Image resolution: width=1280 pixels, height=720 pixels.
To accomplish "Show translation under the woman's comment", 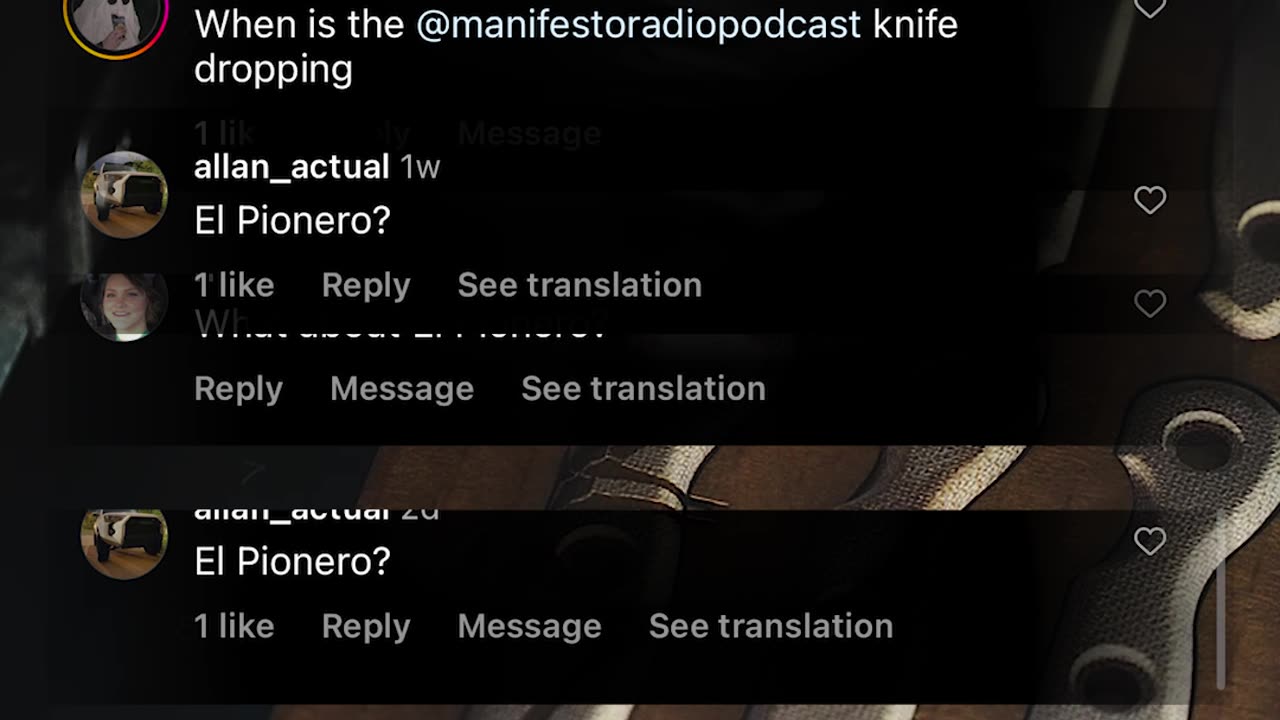I will [644, 388].
